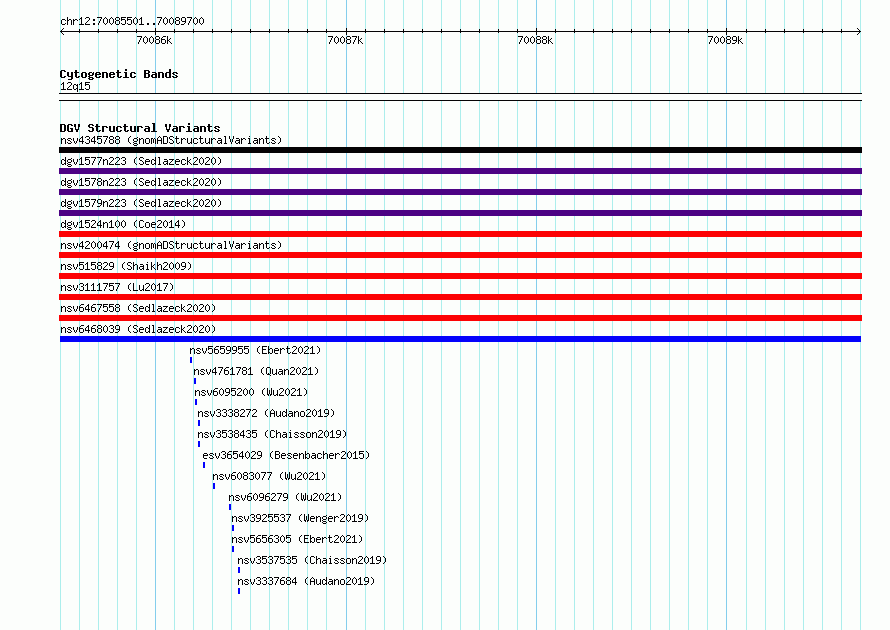Click the Cytogenetic Bands track title

(119, 74)
